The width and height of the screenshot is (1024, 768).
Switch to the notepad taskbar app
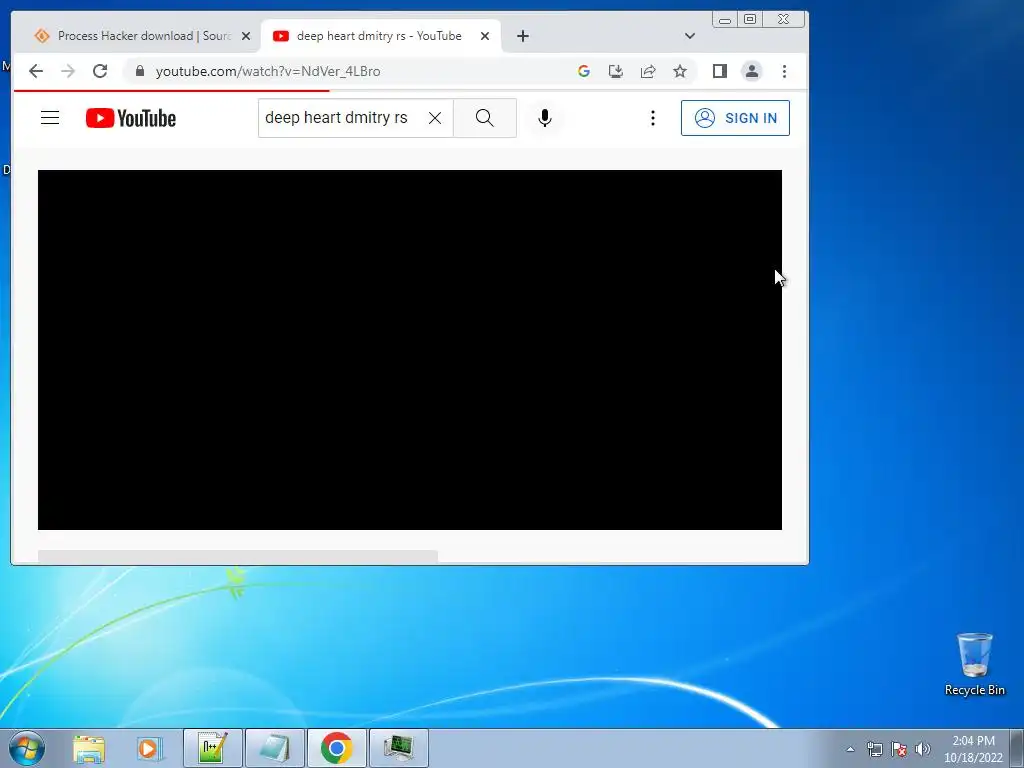click(x=275, y=748)
